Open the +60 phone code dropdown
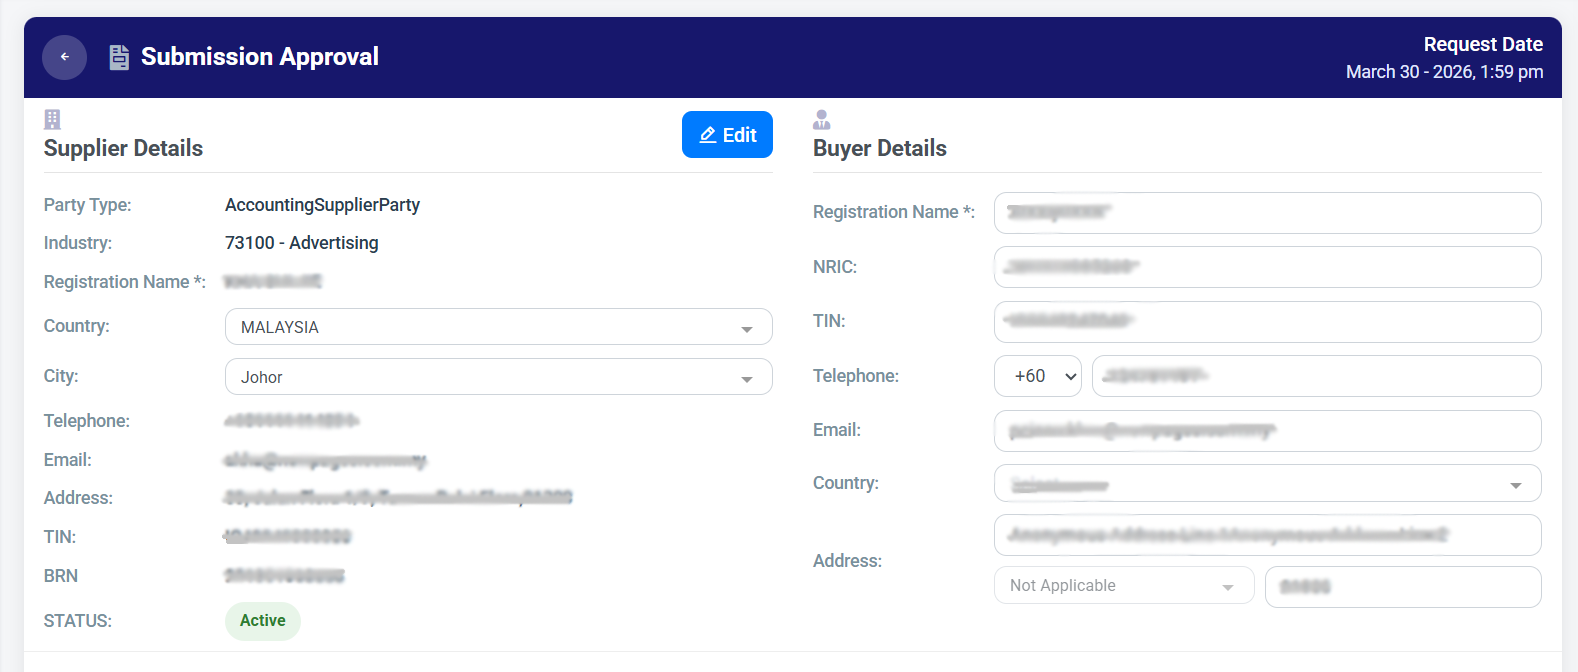 point(1038,376)
